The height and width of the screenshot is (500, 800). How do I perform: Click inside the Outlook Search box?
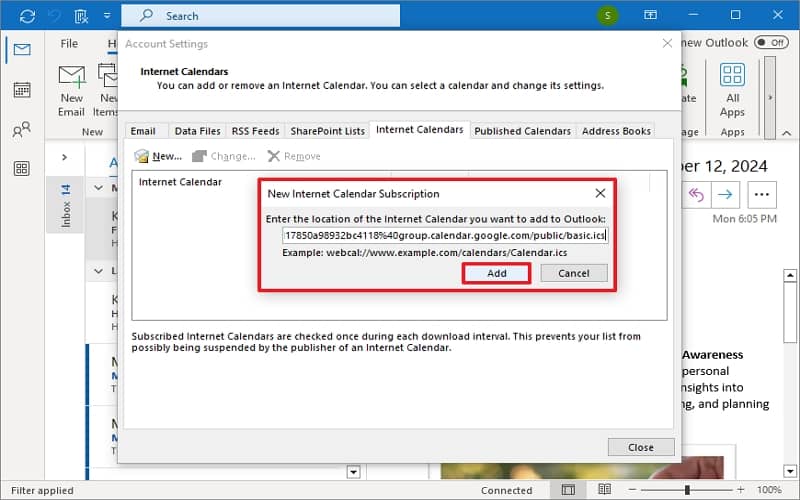(260, 16)
